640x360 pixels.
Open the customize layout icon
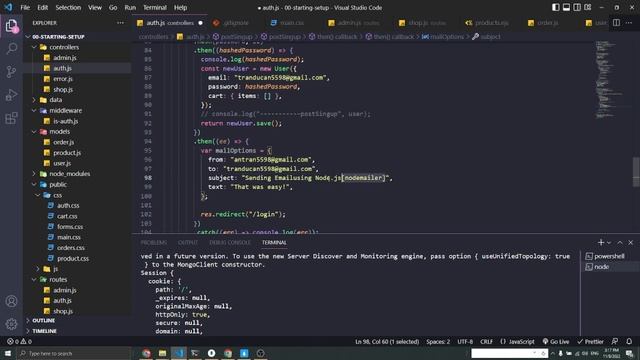[588, 7]
